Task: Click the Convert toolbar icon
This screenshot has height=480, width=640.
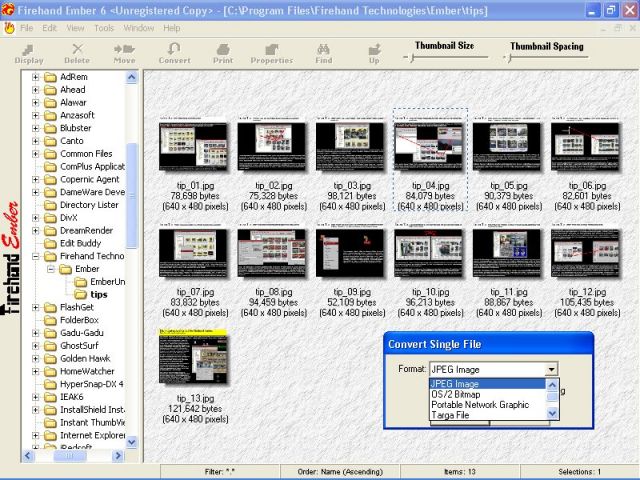Action: click(174, 54)
